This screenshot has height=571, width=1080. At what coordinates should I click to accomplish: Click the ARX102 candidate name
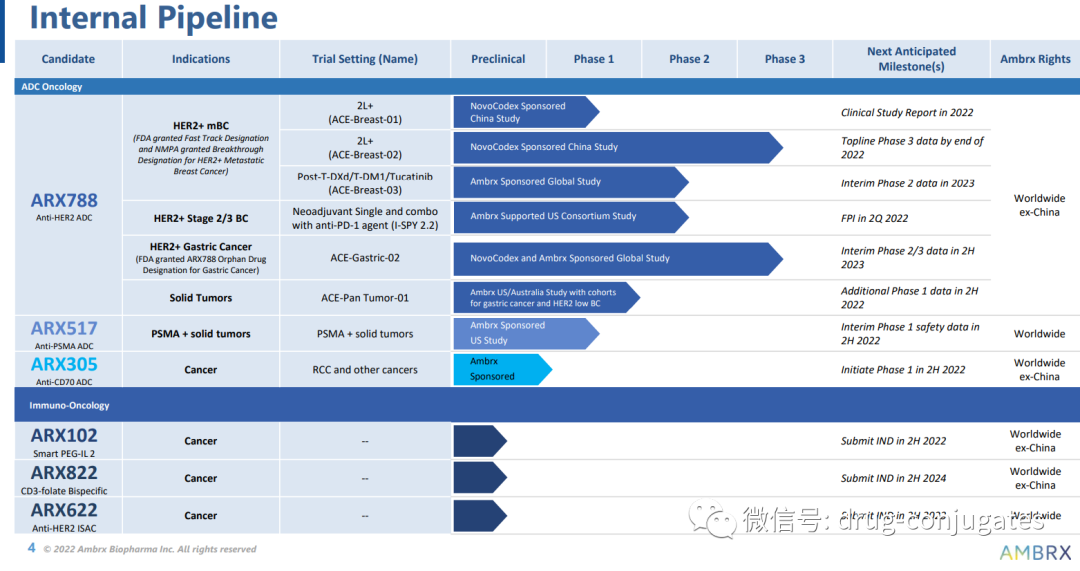[64, 436]
